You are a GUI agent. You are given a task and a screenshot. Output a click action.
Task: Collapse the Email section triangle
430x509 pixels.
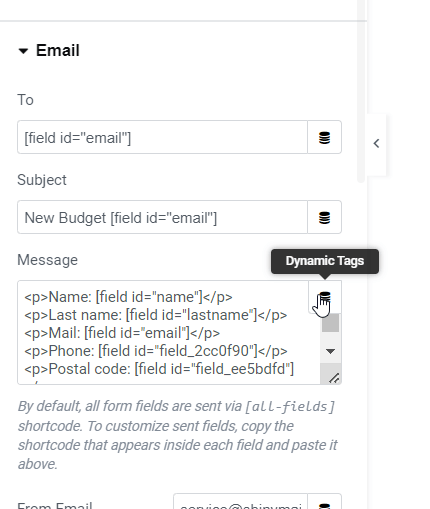[x=23, y=51]
